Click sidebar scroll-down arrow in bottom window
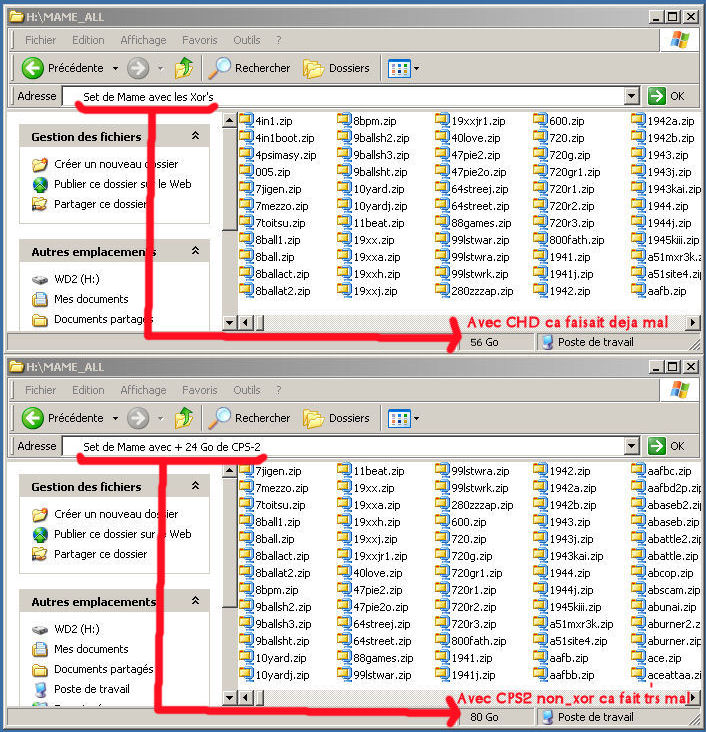Image resolution: width=706 pixels, height=732 pixels. [x=229, y=698]
